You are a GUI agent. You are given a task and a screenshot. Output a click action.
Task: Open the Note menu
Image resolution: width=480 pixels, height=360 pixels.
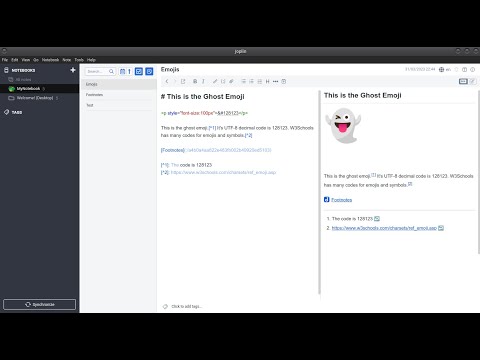pyautogui.click(x=67, y=60)
